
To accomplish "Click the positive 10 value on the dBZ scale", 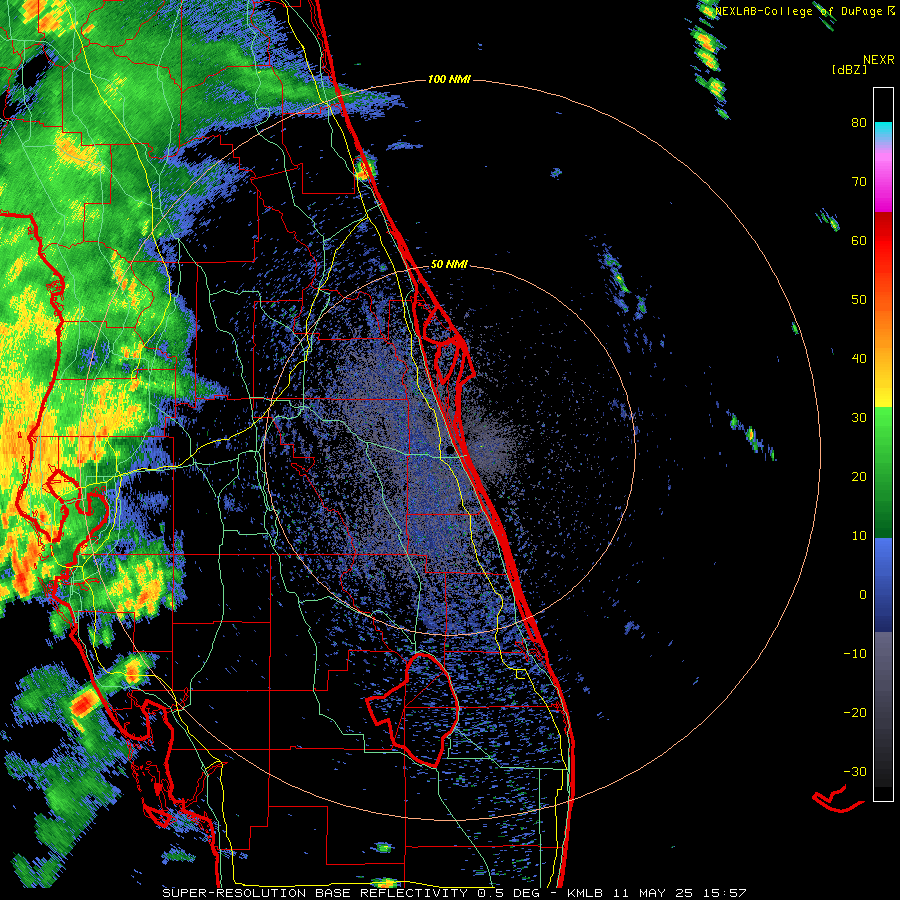I will tap(859, 536).
